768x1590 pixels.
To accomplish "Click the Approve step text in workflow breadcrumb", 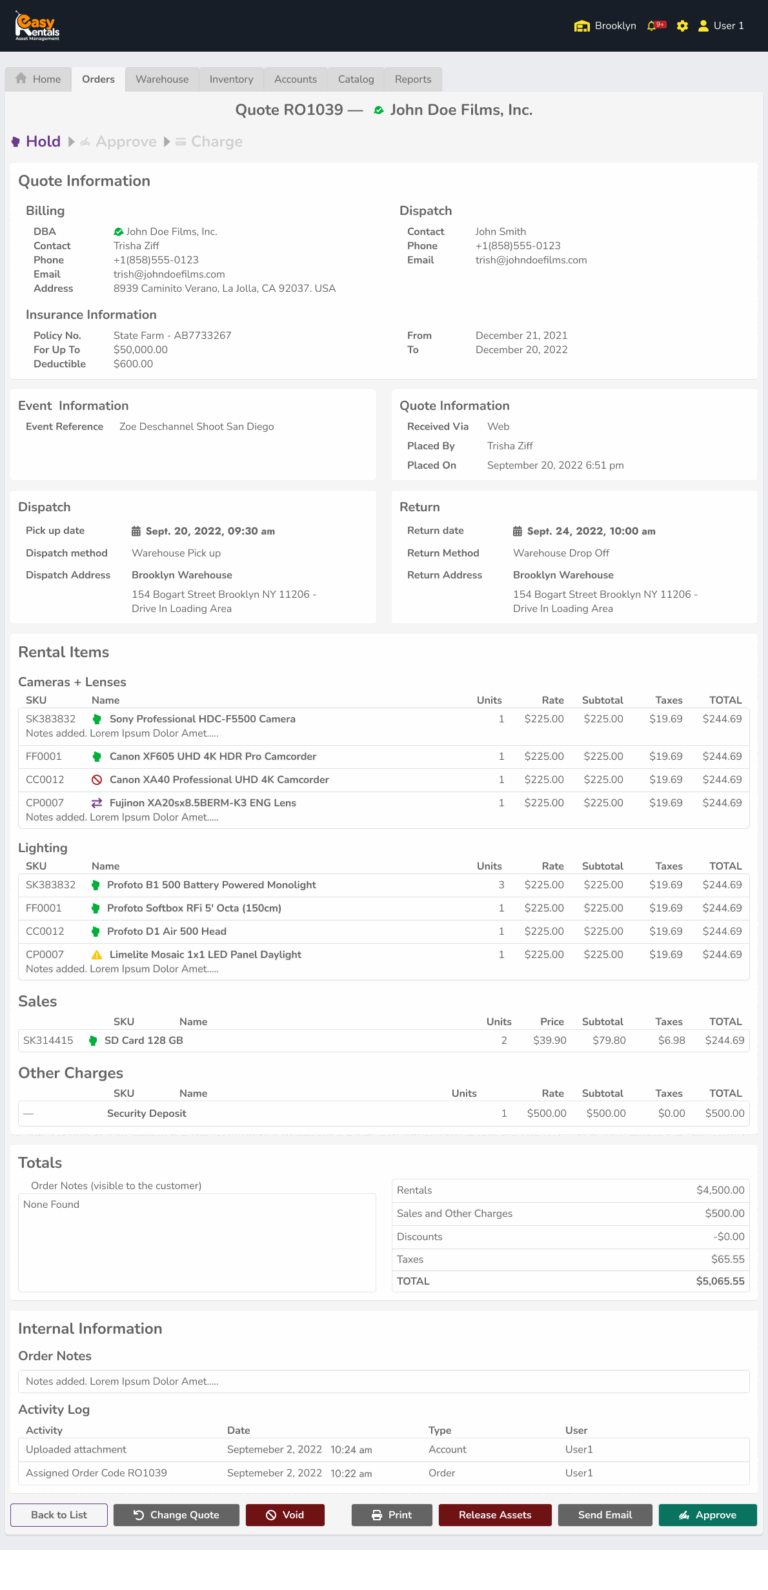I will (126, 142).
